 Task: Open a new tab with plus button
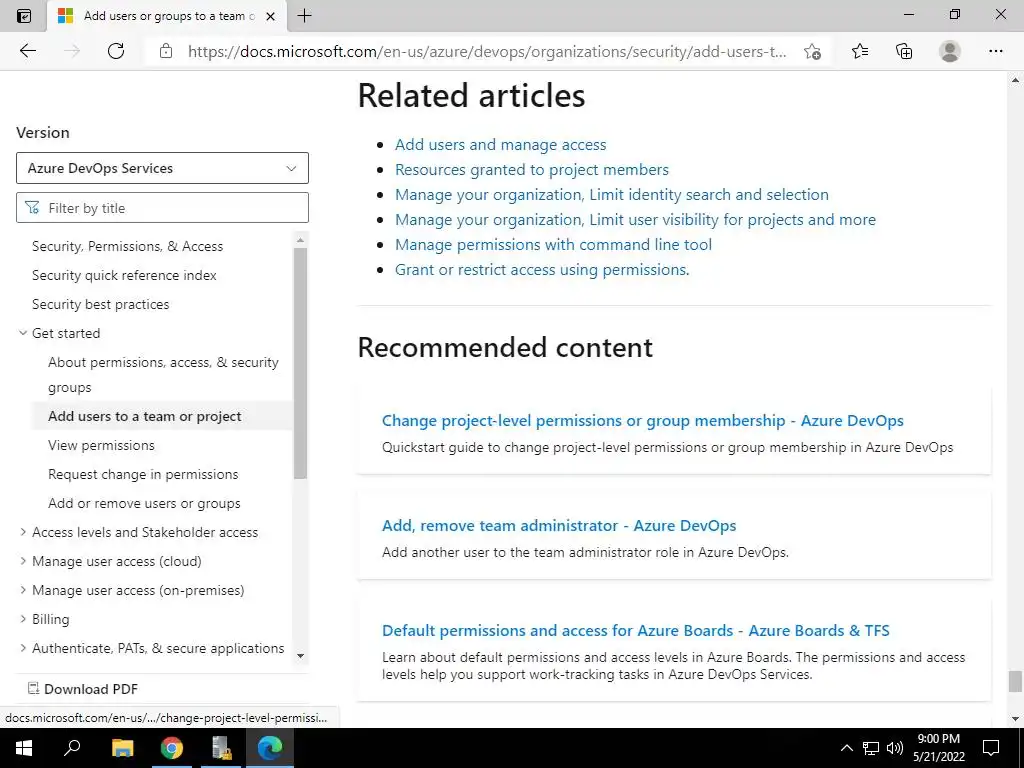coord(304,16)
